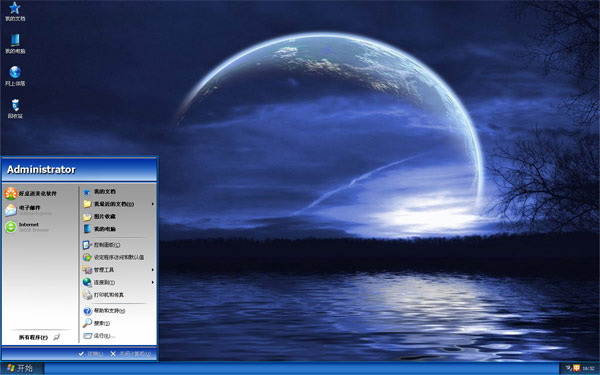This screenshot has height=375, width=600.
Task: Expand the 连接到 submenu arrow
Action: pos(152,282)
